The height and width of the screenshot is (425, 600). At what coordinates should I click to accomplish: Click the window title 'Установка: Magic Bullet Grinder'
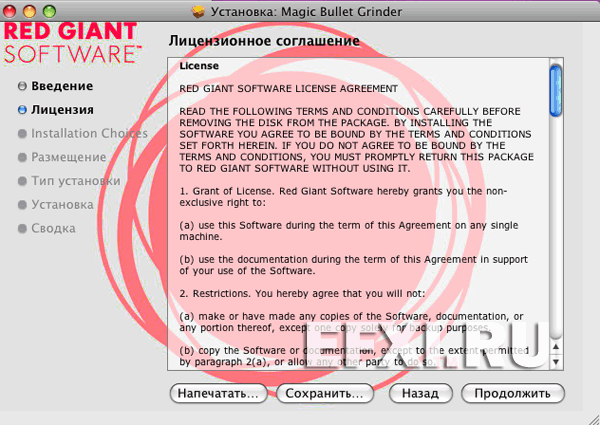[306, 12]
